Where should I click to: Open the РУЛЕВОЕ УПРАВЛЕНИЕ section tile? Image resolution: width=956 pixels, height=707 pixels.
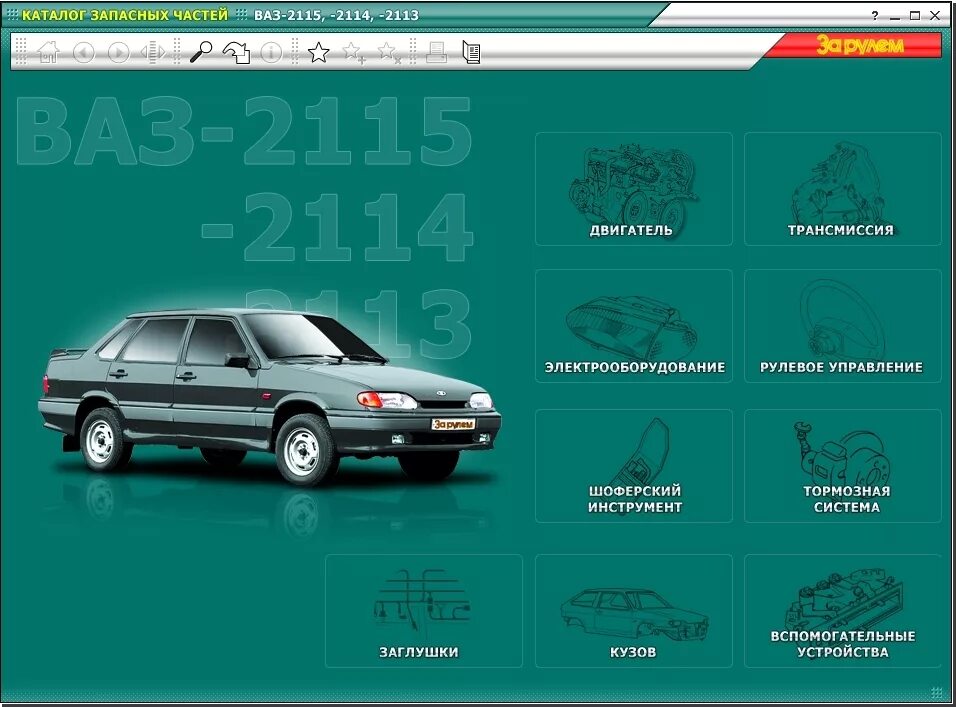(x=843, y=326)
